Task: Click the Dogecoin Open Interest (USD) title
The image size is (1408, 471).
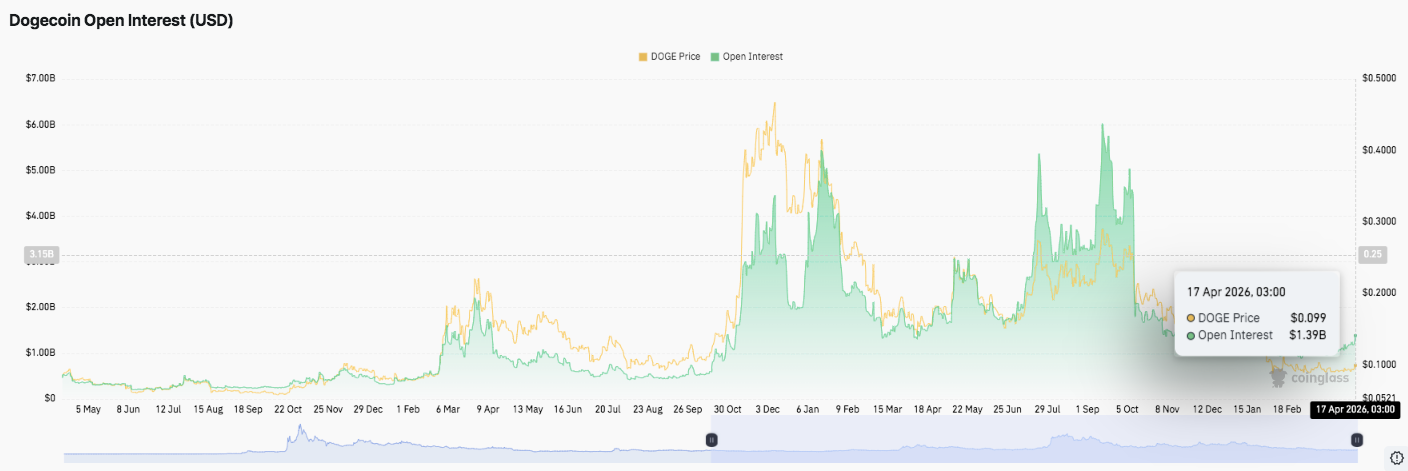Action: coord(121,20)
